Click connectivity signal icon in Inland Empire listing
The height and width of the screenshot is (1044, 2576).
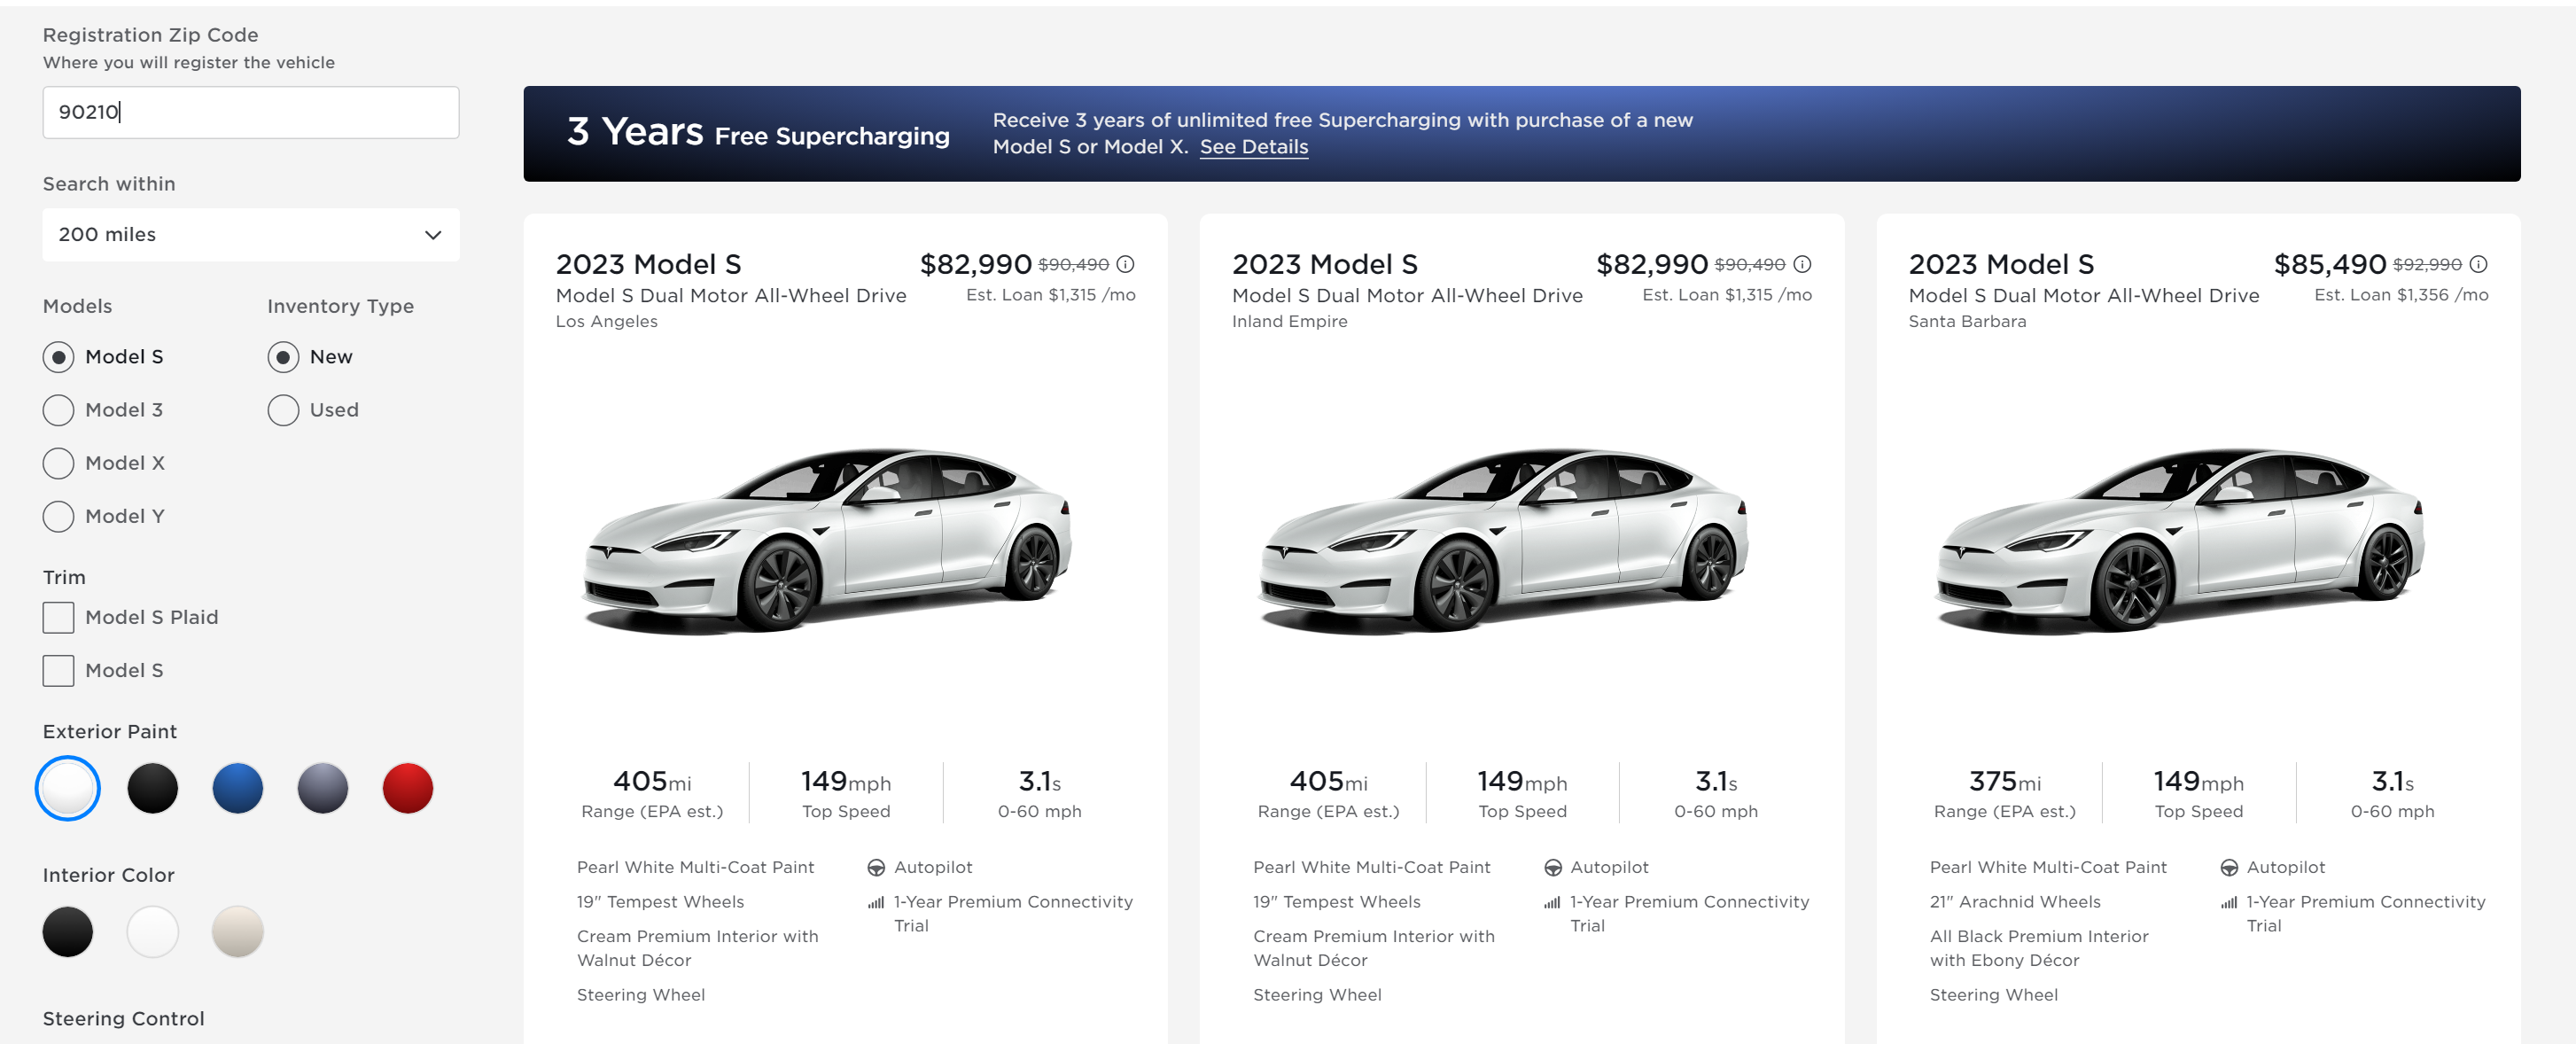pyautogui.click(x=1552, y=902)
